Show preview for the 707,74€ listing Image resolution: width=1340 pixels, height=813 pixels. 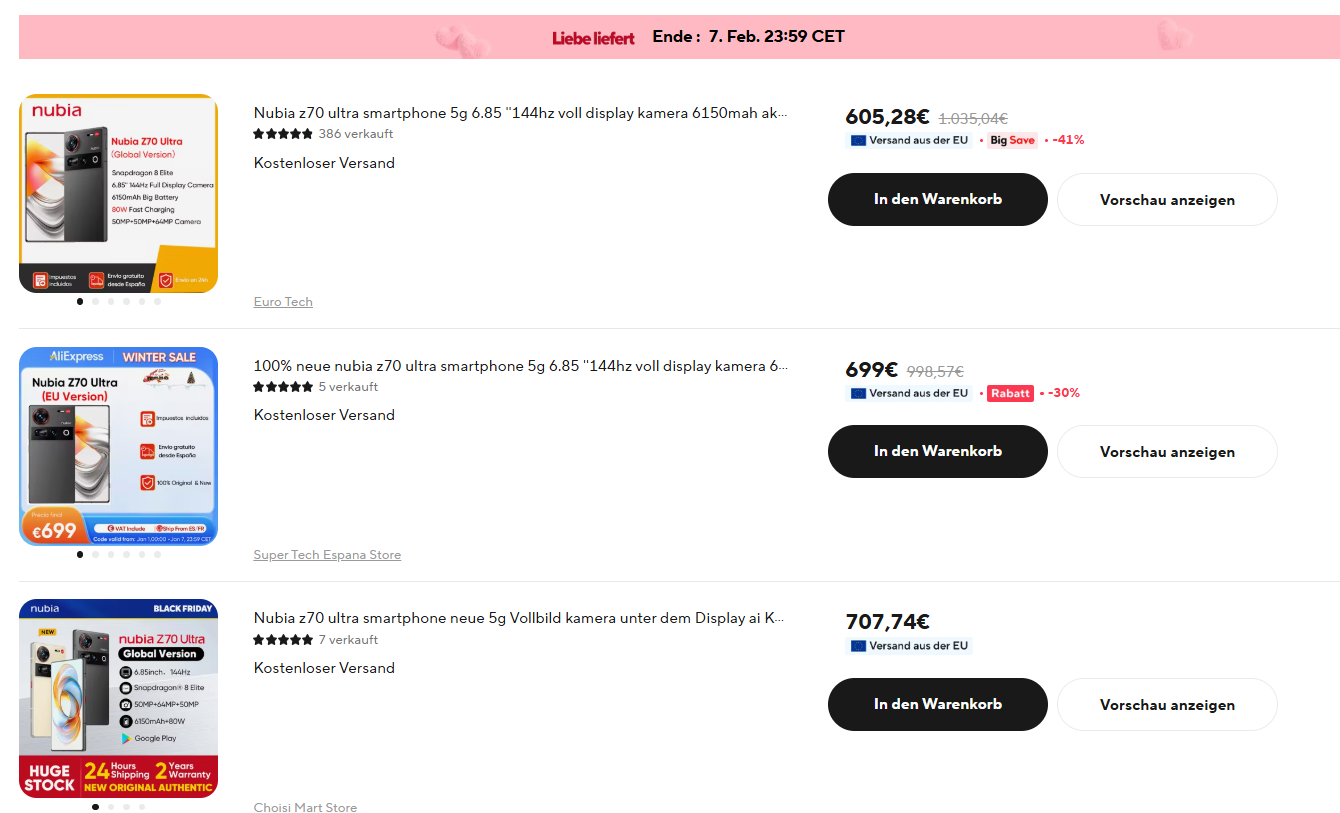point(1167,705)
